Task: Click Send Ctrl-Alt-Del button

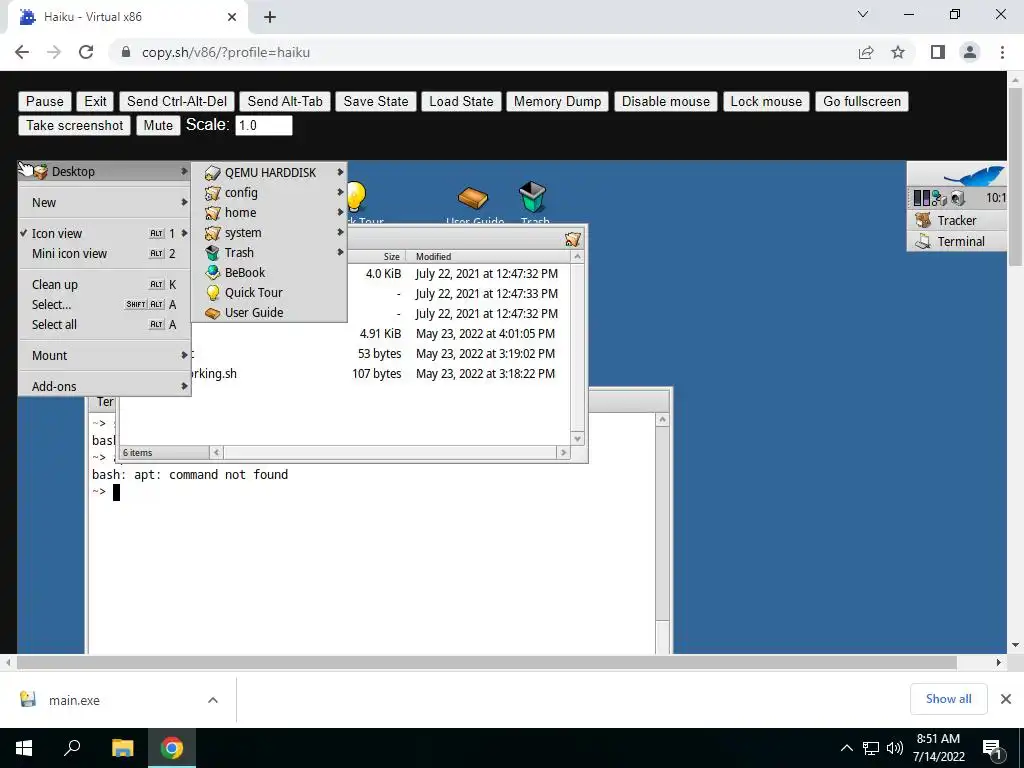Action: click(177, 101)
